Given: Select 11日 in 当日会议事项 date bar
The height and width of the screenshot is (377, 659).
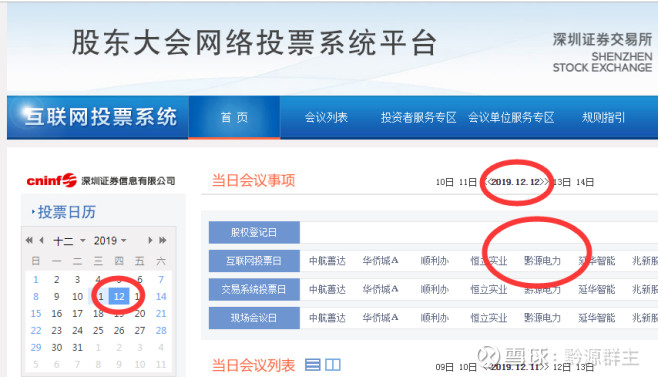Looking at the screenshot, I should click(x=467, y=182).
